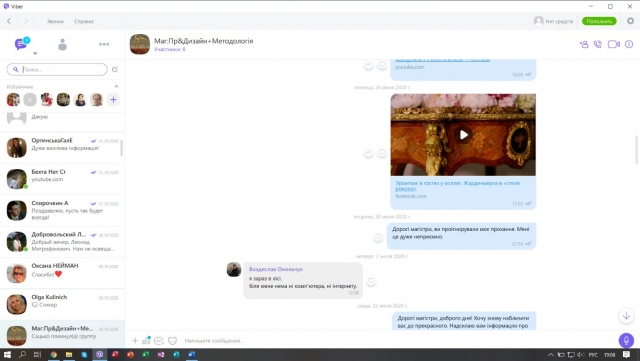Viewport: 640px width, 361px height.
Task: Add a participant to the group chat
Action: tap(584, 44)
